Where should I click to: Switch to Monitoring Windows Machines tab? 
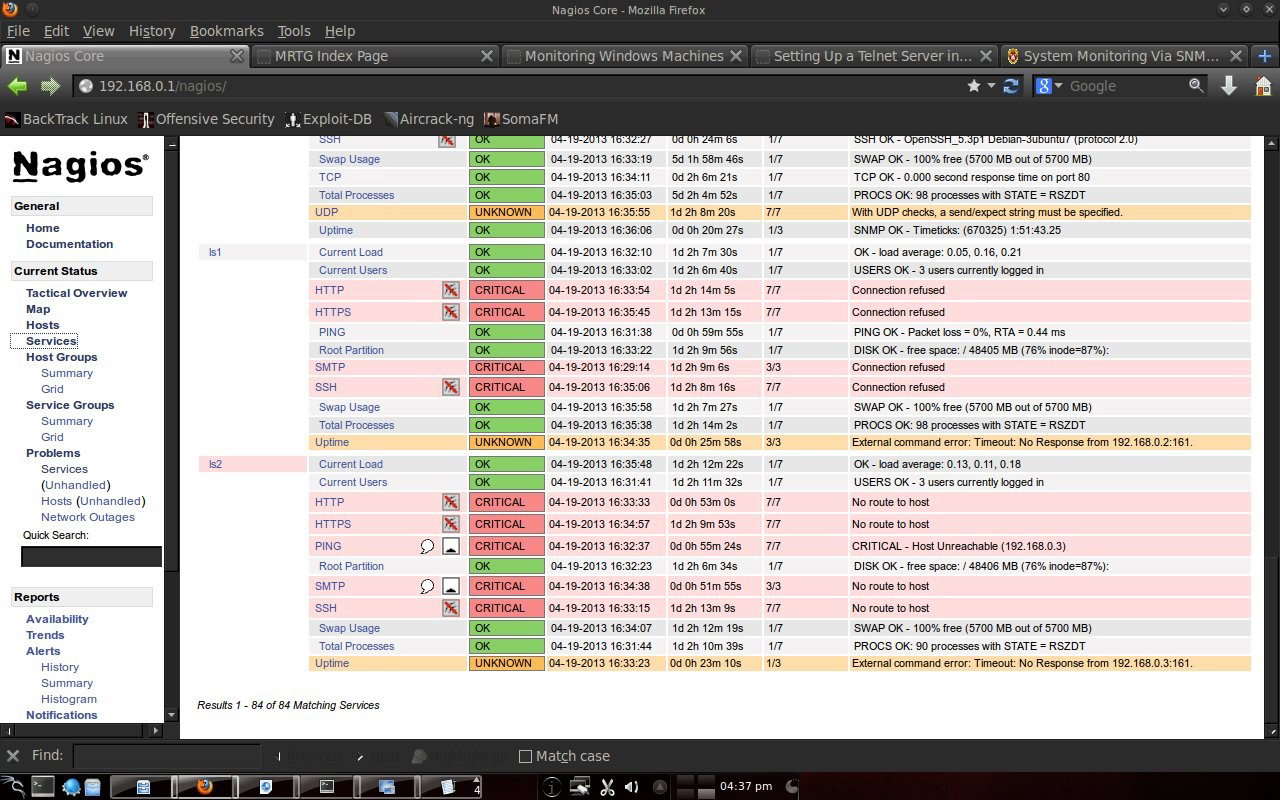(x=623, y=56)
